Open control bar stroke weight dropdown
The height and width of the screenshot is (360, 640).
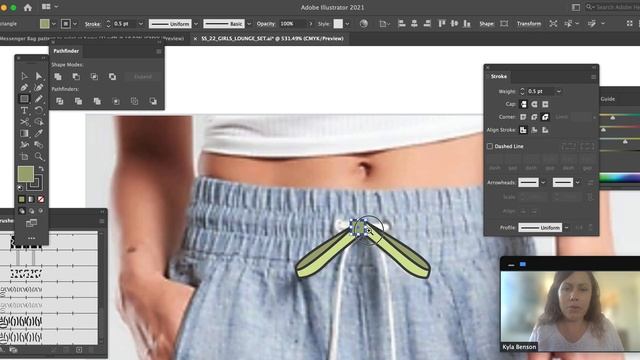click(141, 24)
